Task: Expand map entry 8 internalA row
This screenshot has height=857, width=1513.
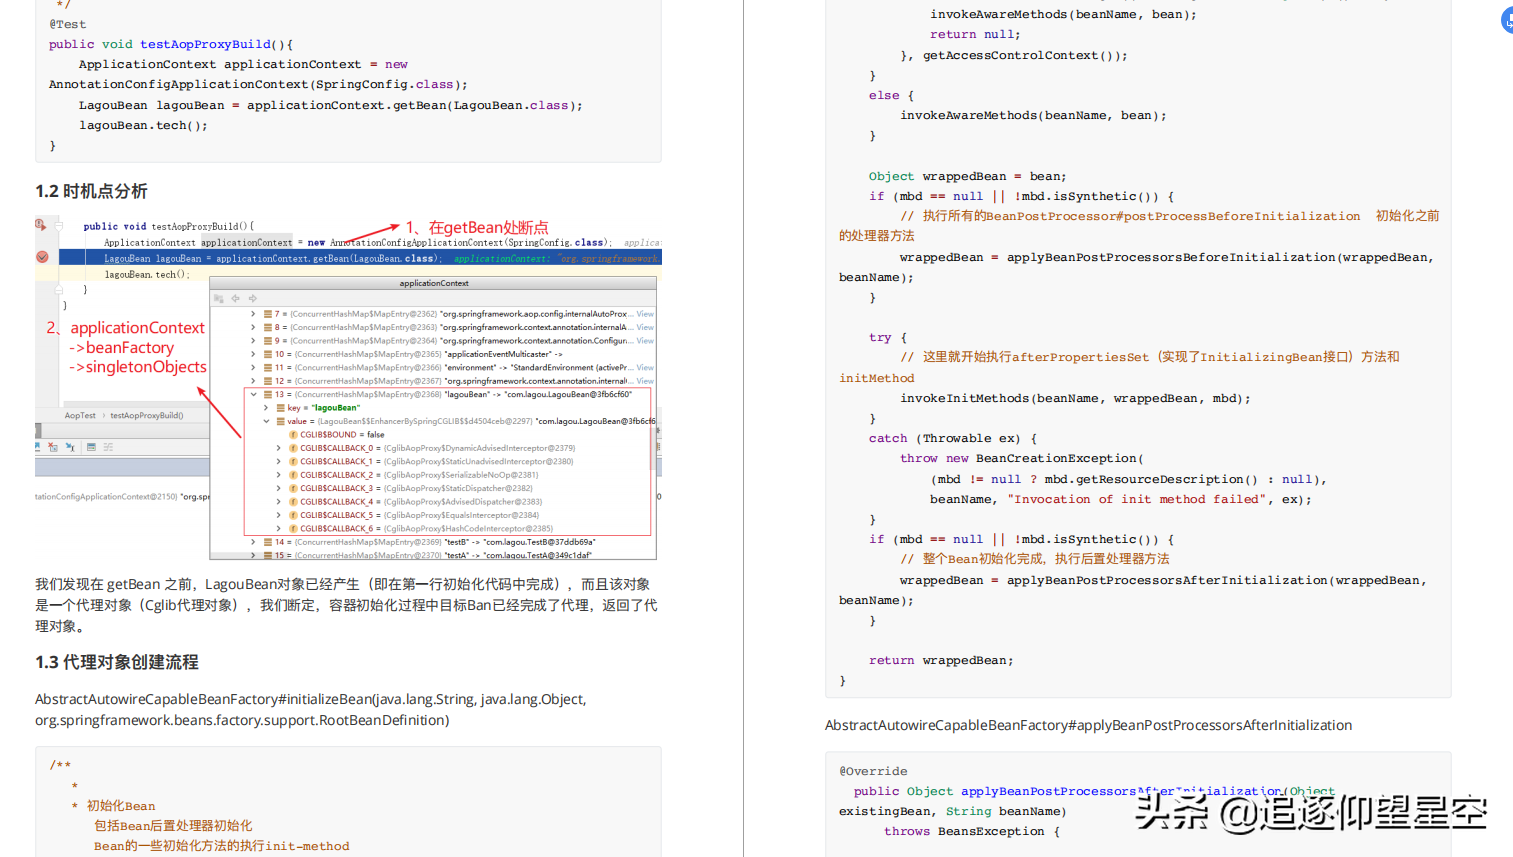Action: point(253,327)
